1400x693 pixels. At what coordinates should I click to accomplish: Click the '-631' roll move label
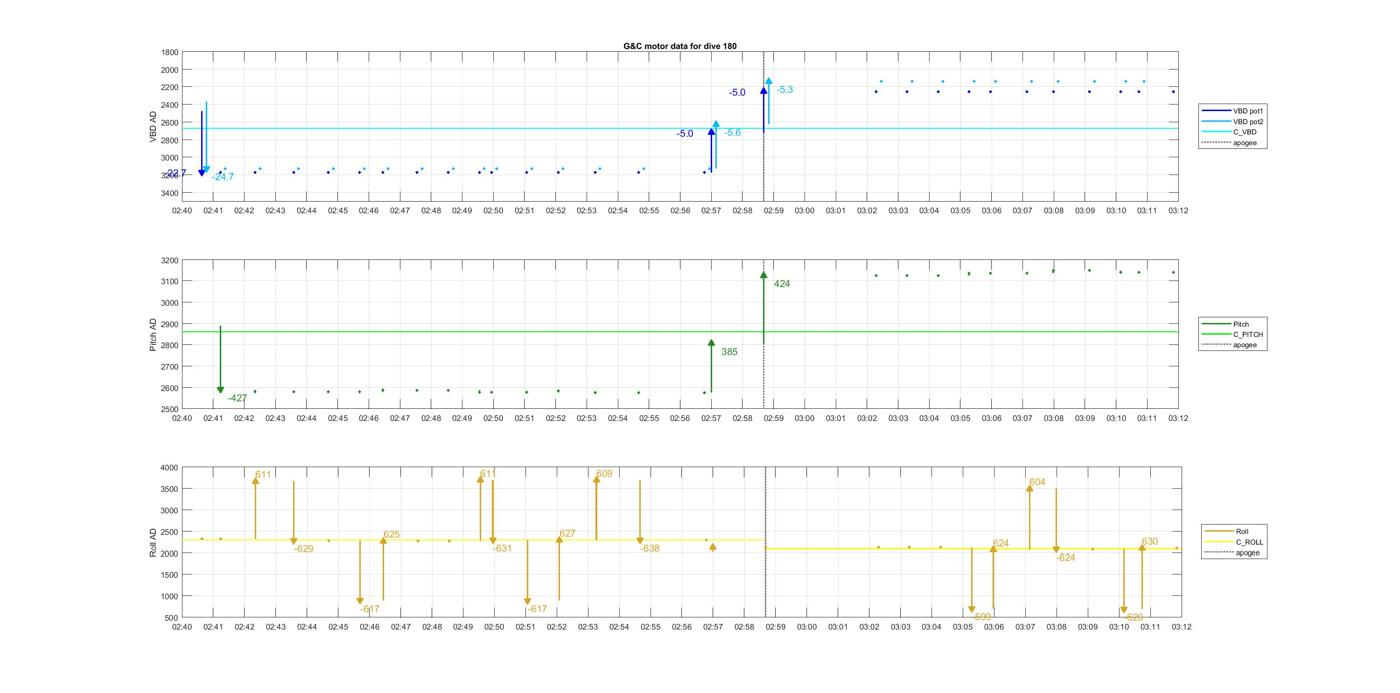[x=503, y=548]
